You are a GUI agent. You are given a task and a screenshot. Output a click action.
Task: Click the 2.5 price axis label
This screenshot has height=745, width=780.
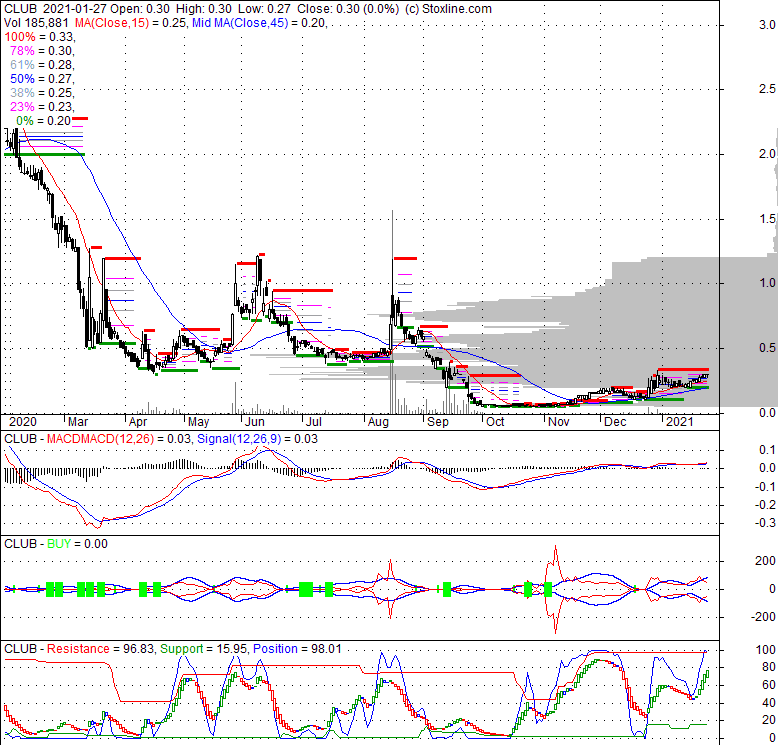(767, 89)
